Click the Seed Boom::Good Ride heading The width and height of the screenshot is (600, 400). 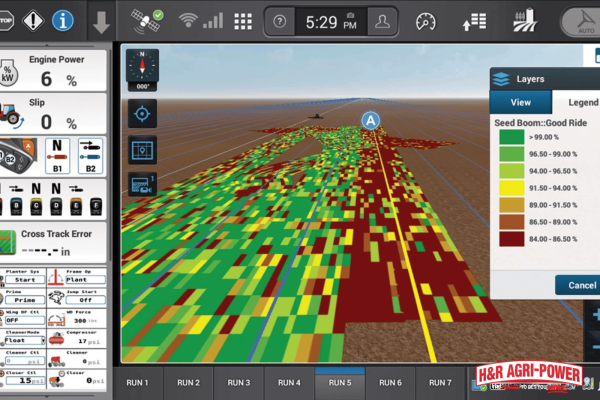tap(540, 123)
